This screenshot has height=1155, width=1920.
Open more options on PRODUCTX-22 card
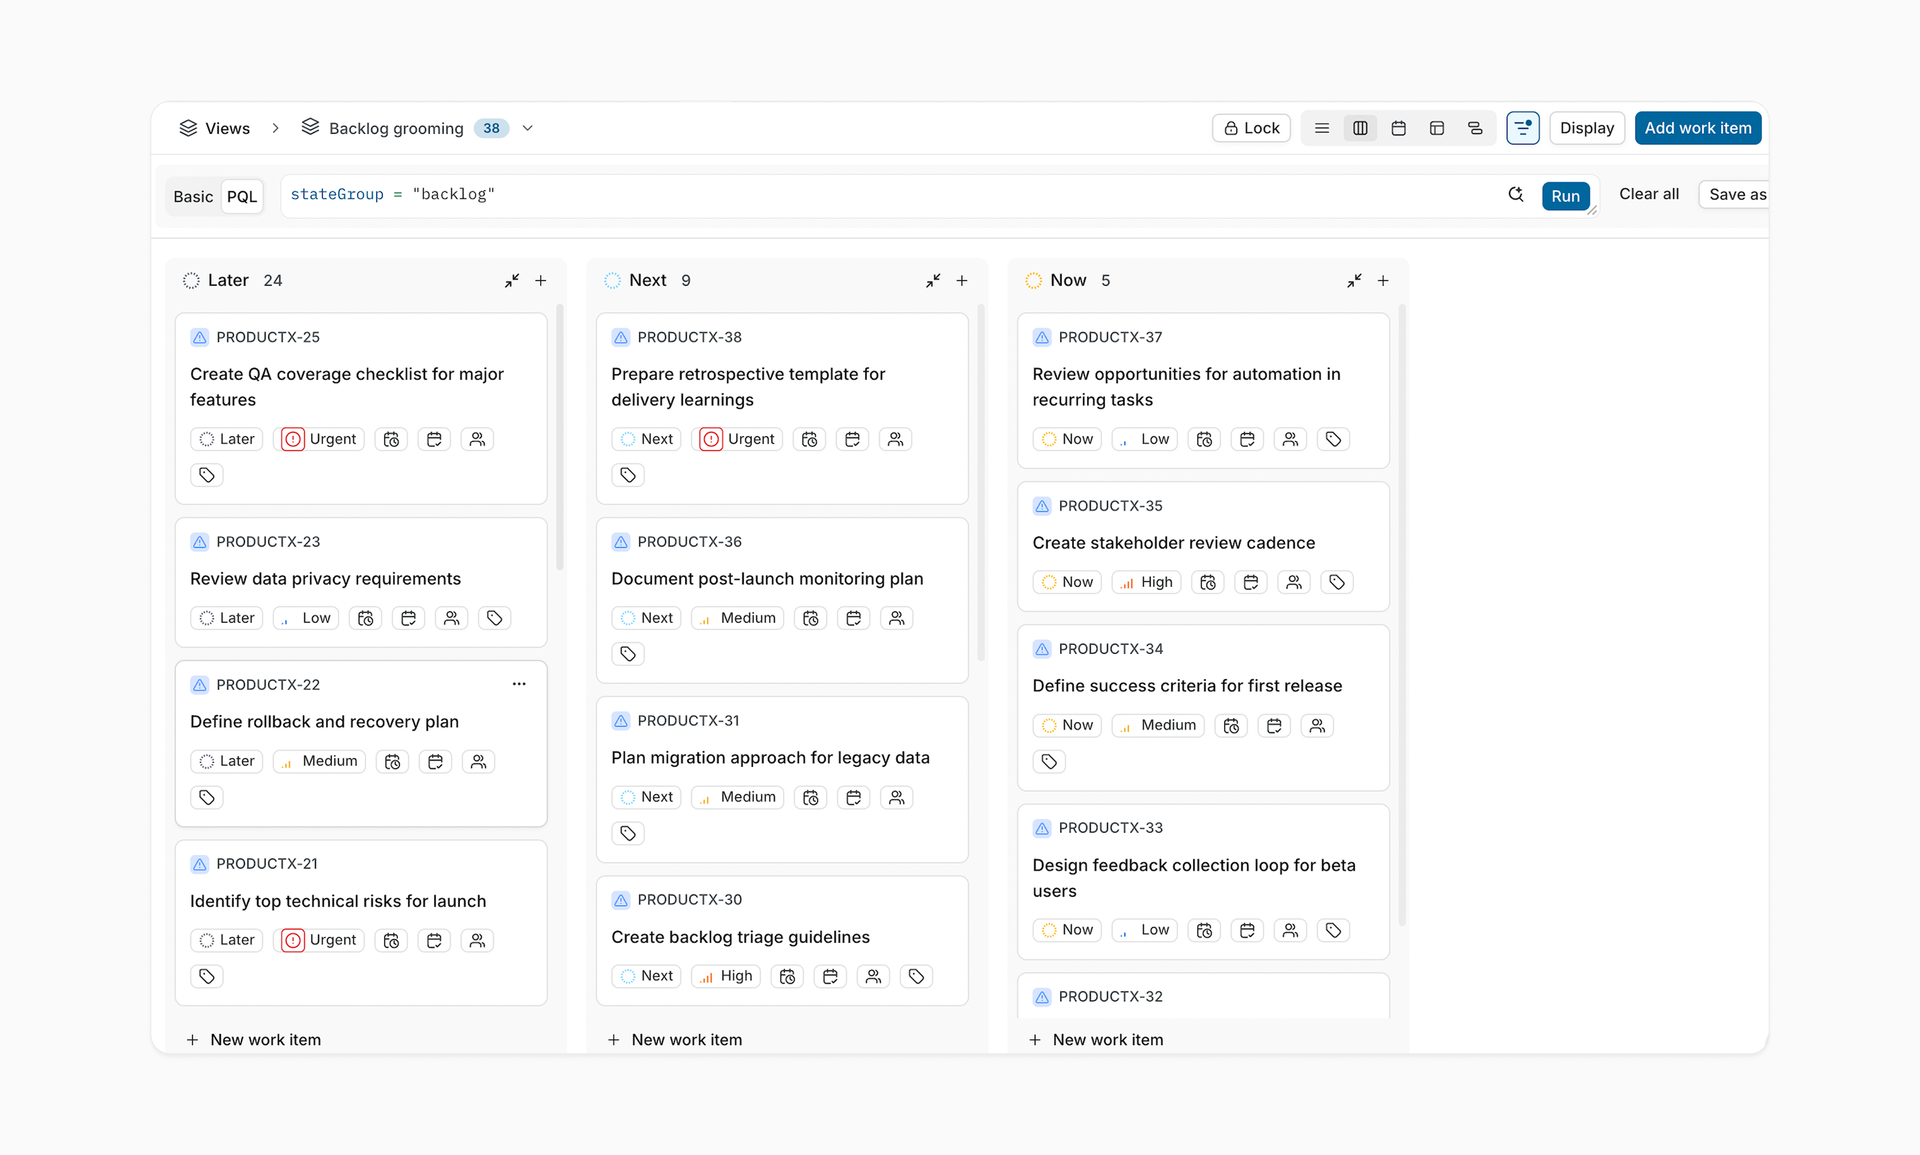point(519,684)
